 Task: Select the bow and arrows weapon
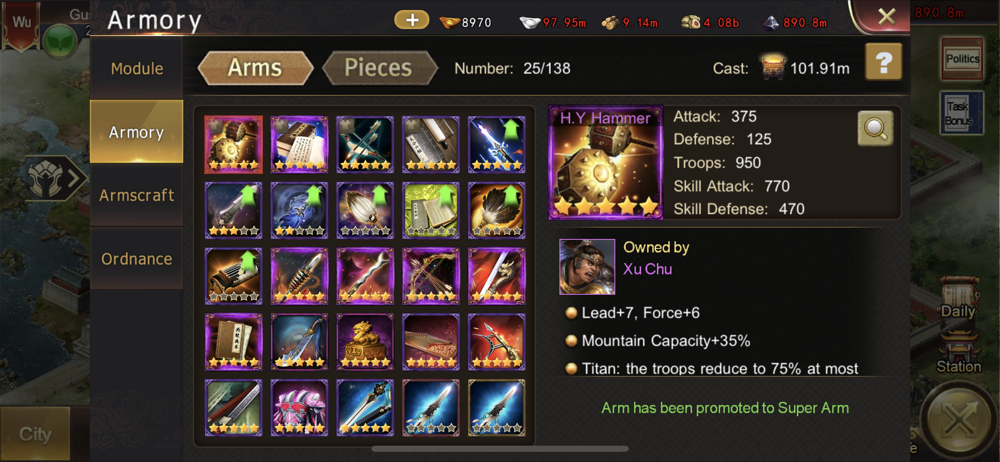[430, 276]
